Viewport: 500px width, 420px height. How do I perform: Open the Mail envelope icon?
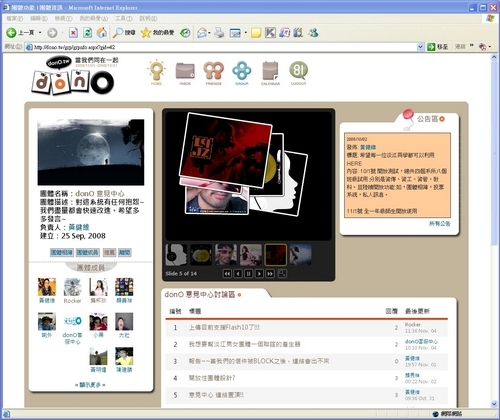202,32
